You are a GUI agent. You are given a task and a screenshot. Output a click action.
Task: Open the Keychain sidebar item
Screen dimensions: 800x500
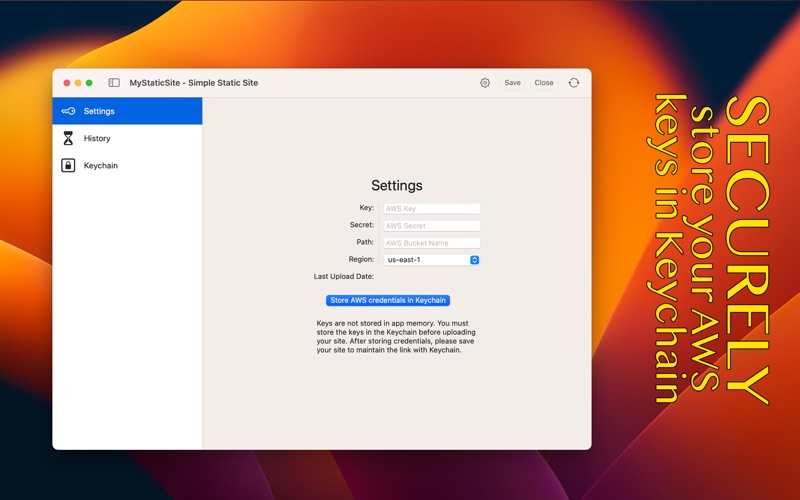[x=128, y=165]
